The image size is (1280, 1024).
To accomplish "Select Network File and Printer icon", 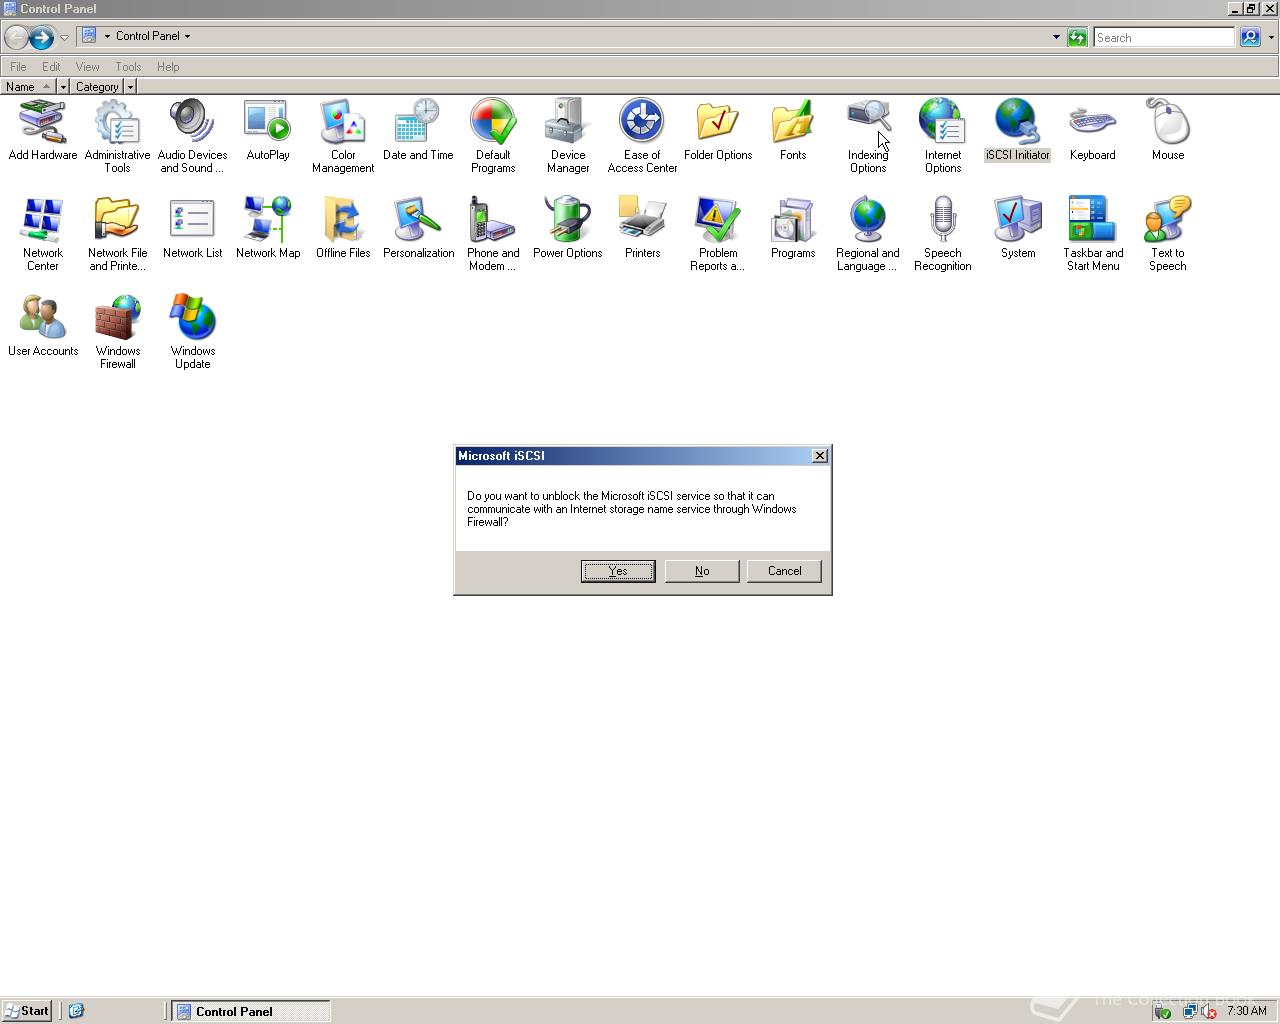I will (x=117, y=234).
